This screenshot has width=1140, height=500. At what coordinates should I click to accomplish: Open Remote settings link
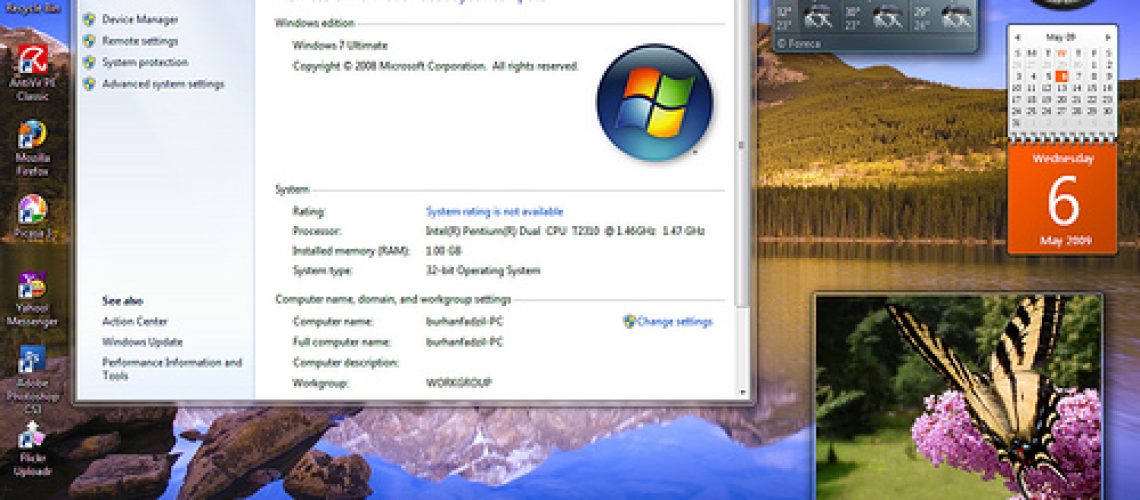pyautogui.click(x=140, y=41)
